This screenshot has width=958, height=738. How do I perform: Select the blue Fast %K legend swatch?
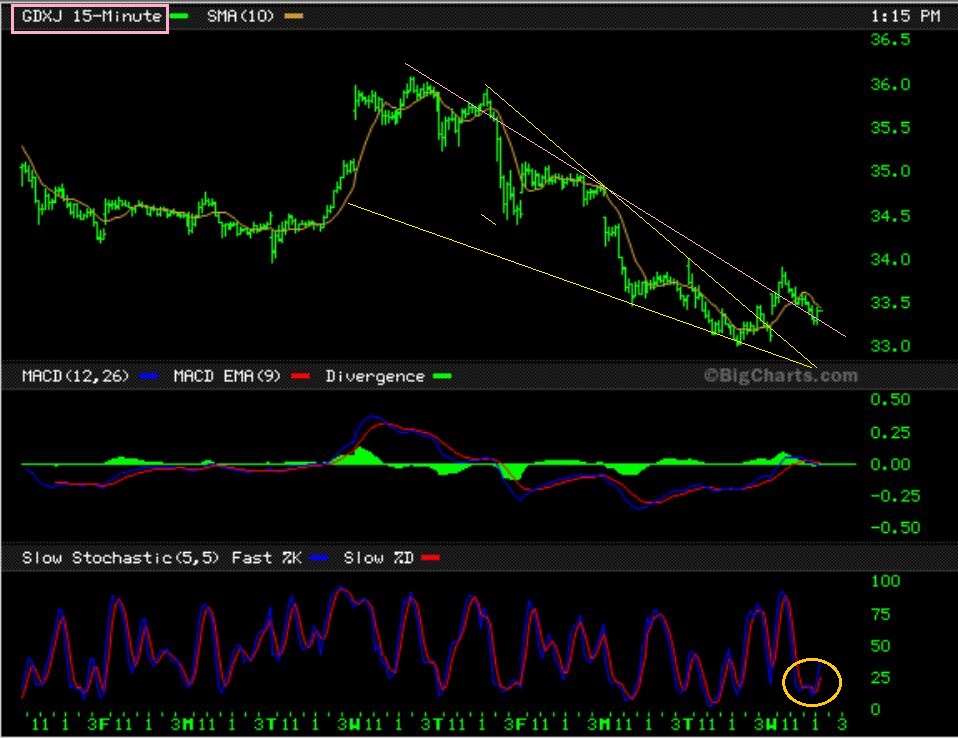[x=319, y=557]
